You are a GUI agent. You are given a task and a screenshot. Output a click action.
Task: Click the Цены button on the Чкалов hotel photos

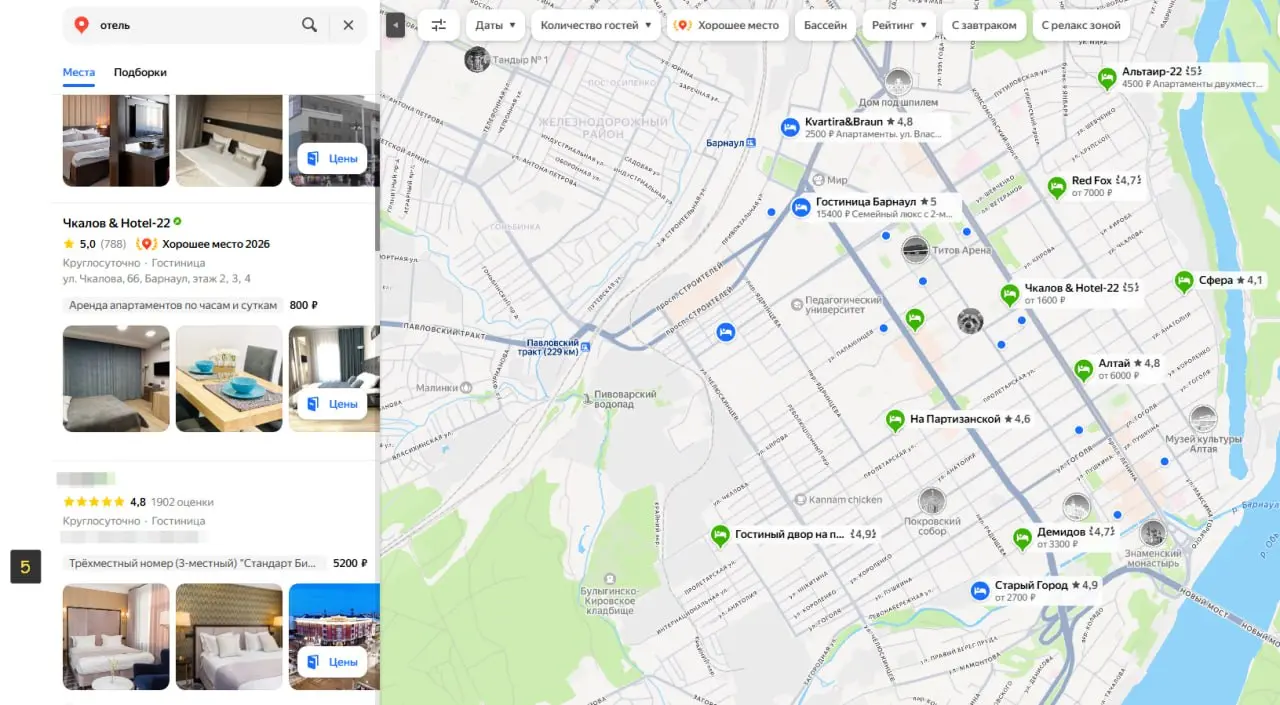(332, 404)
